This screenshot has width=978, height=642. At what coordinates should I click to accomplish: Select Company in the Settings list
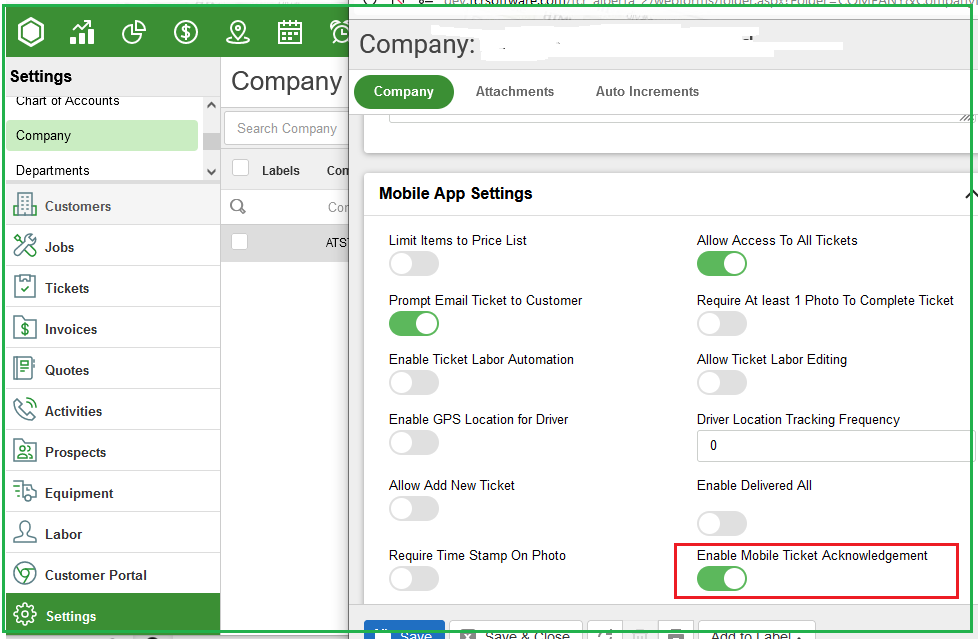point(102,135)
